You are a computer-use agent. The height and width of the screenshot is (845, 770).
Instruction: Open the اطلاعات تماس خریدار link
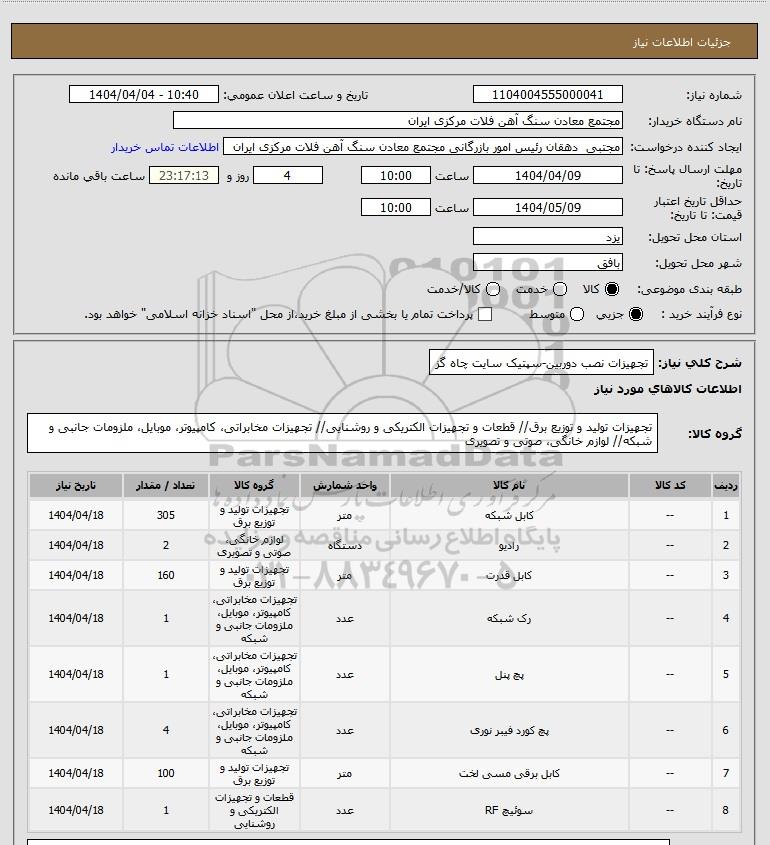click(x=165, y=147)
